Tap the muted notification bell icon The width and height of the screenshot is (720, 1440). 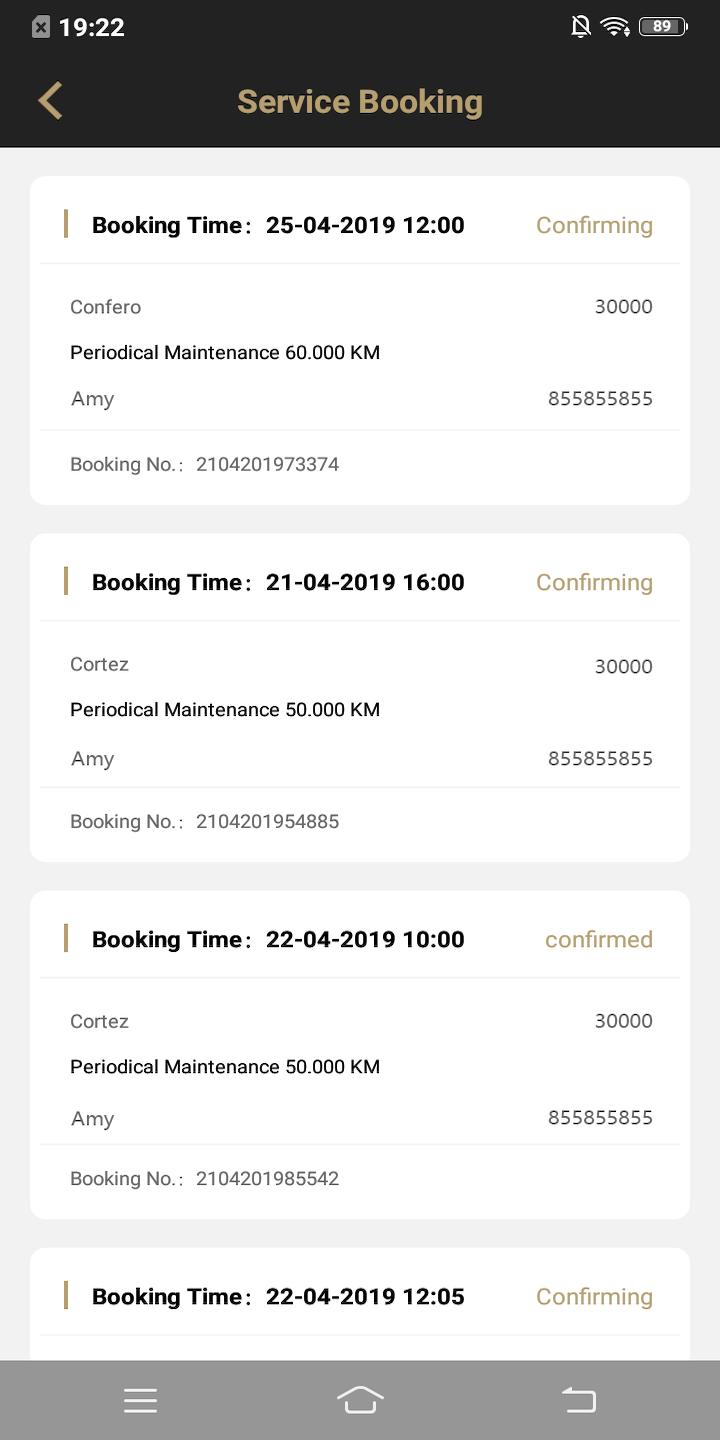click(580, 27)
